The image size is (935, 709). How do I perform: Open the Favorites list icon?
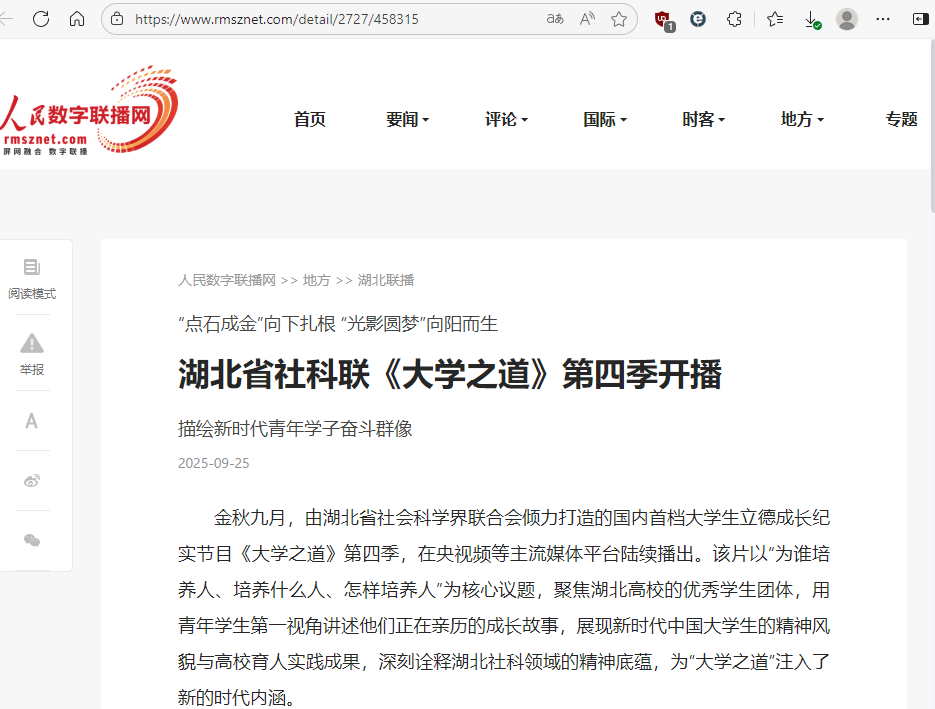point(775,19)
